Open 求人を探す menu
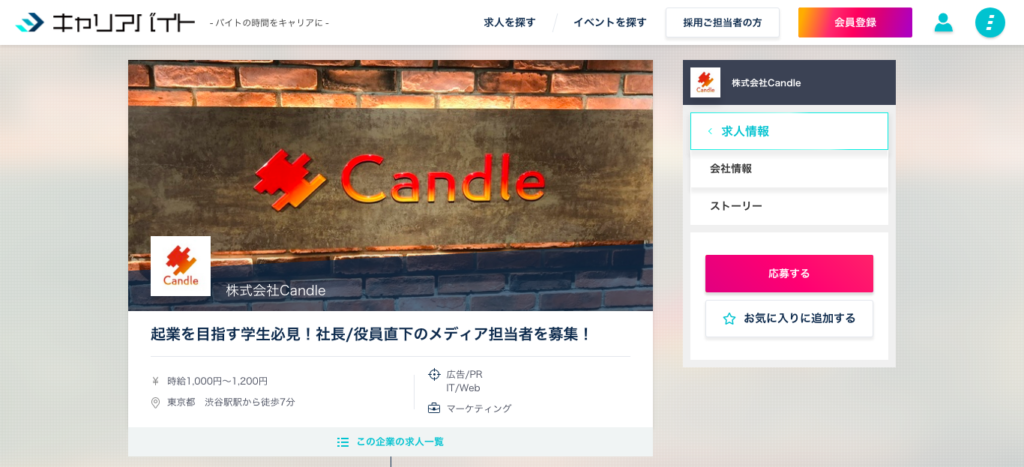The height and width of the screenshot is (467, 1024). (x=509, y=23)
